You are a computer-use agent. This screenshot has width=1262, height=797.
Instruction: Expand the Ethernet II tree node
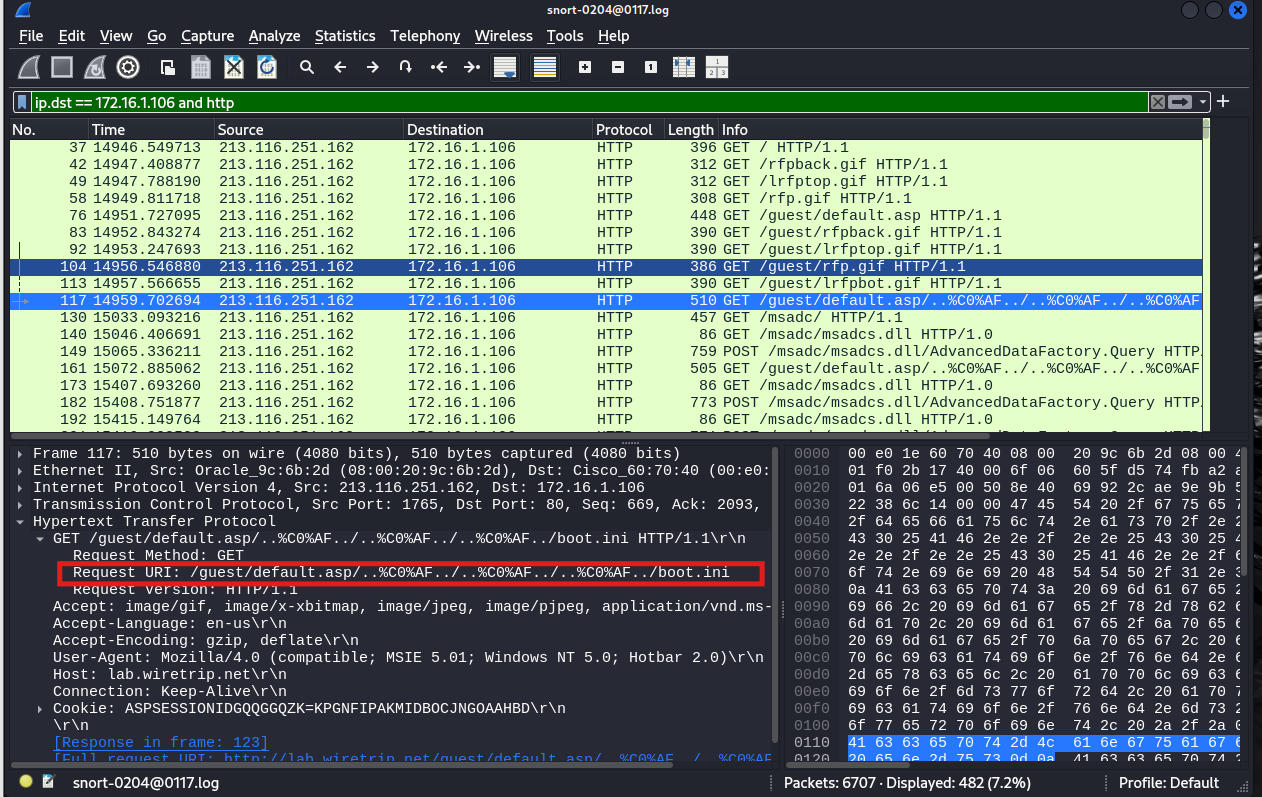[x=22, y=470]
